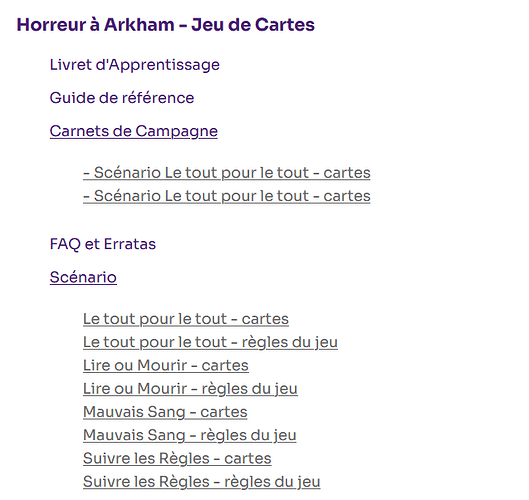Select Lire ou Mourir - règles du jeu
The width and height of the screenshot is (529, 500).
tap(190, 389)
